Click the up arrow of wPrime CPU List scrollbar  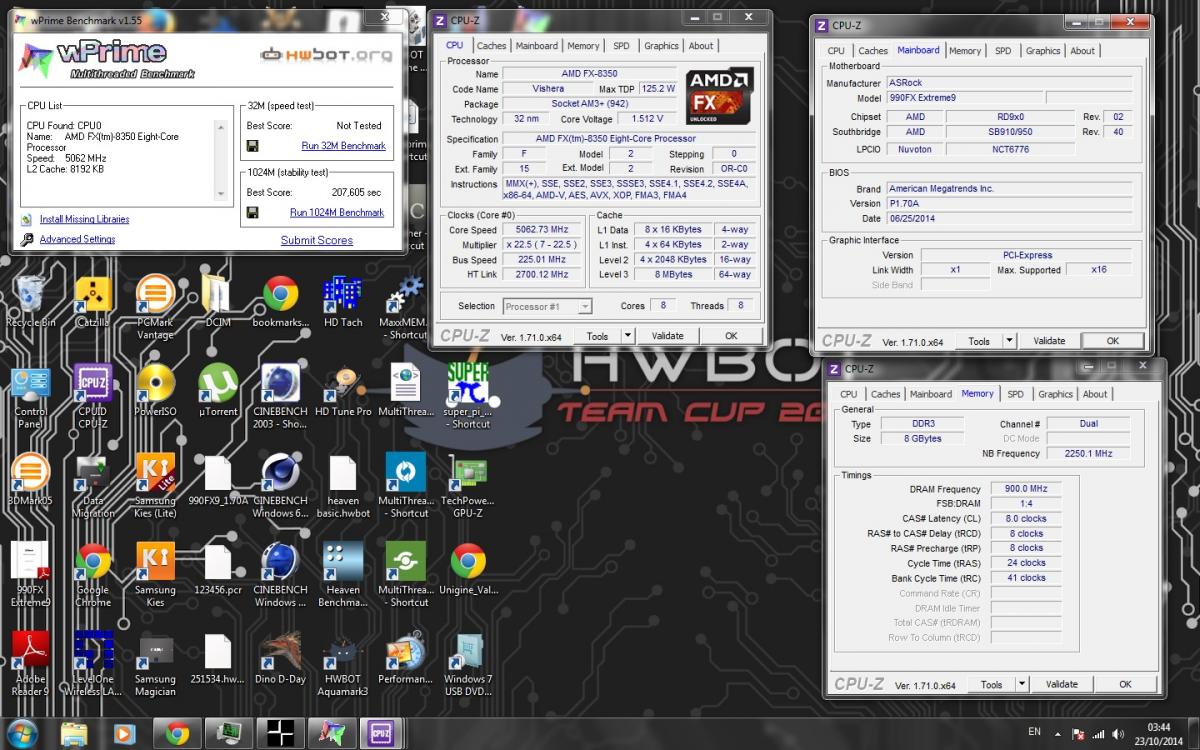[x=223, y=125]
